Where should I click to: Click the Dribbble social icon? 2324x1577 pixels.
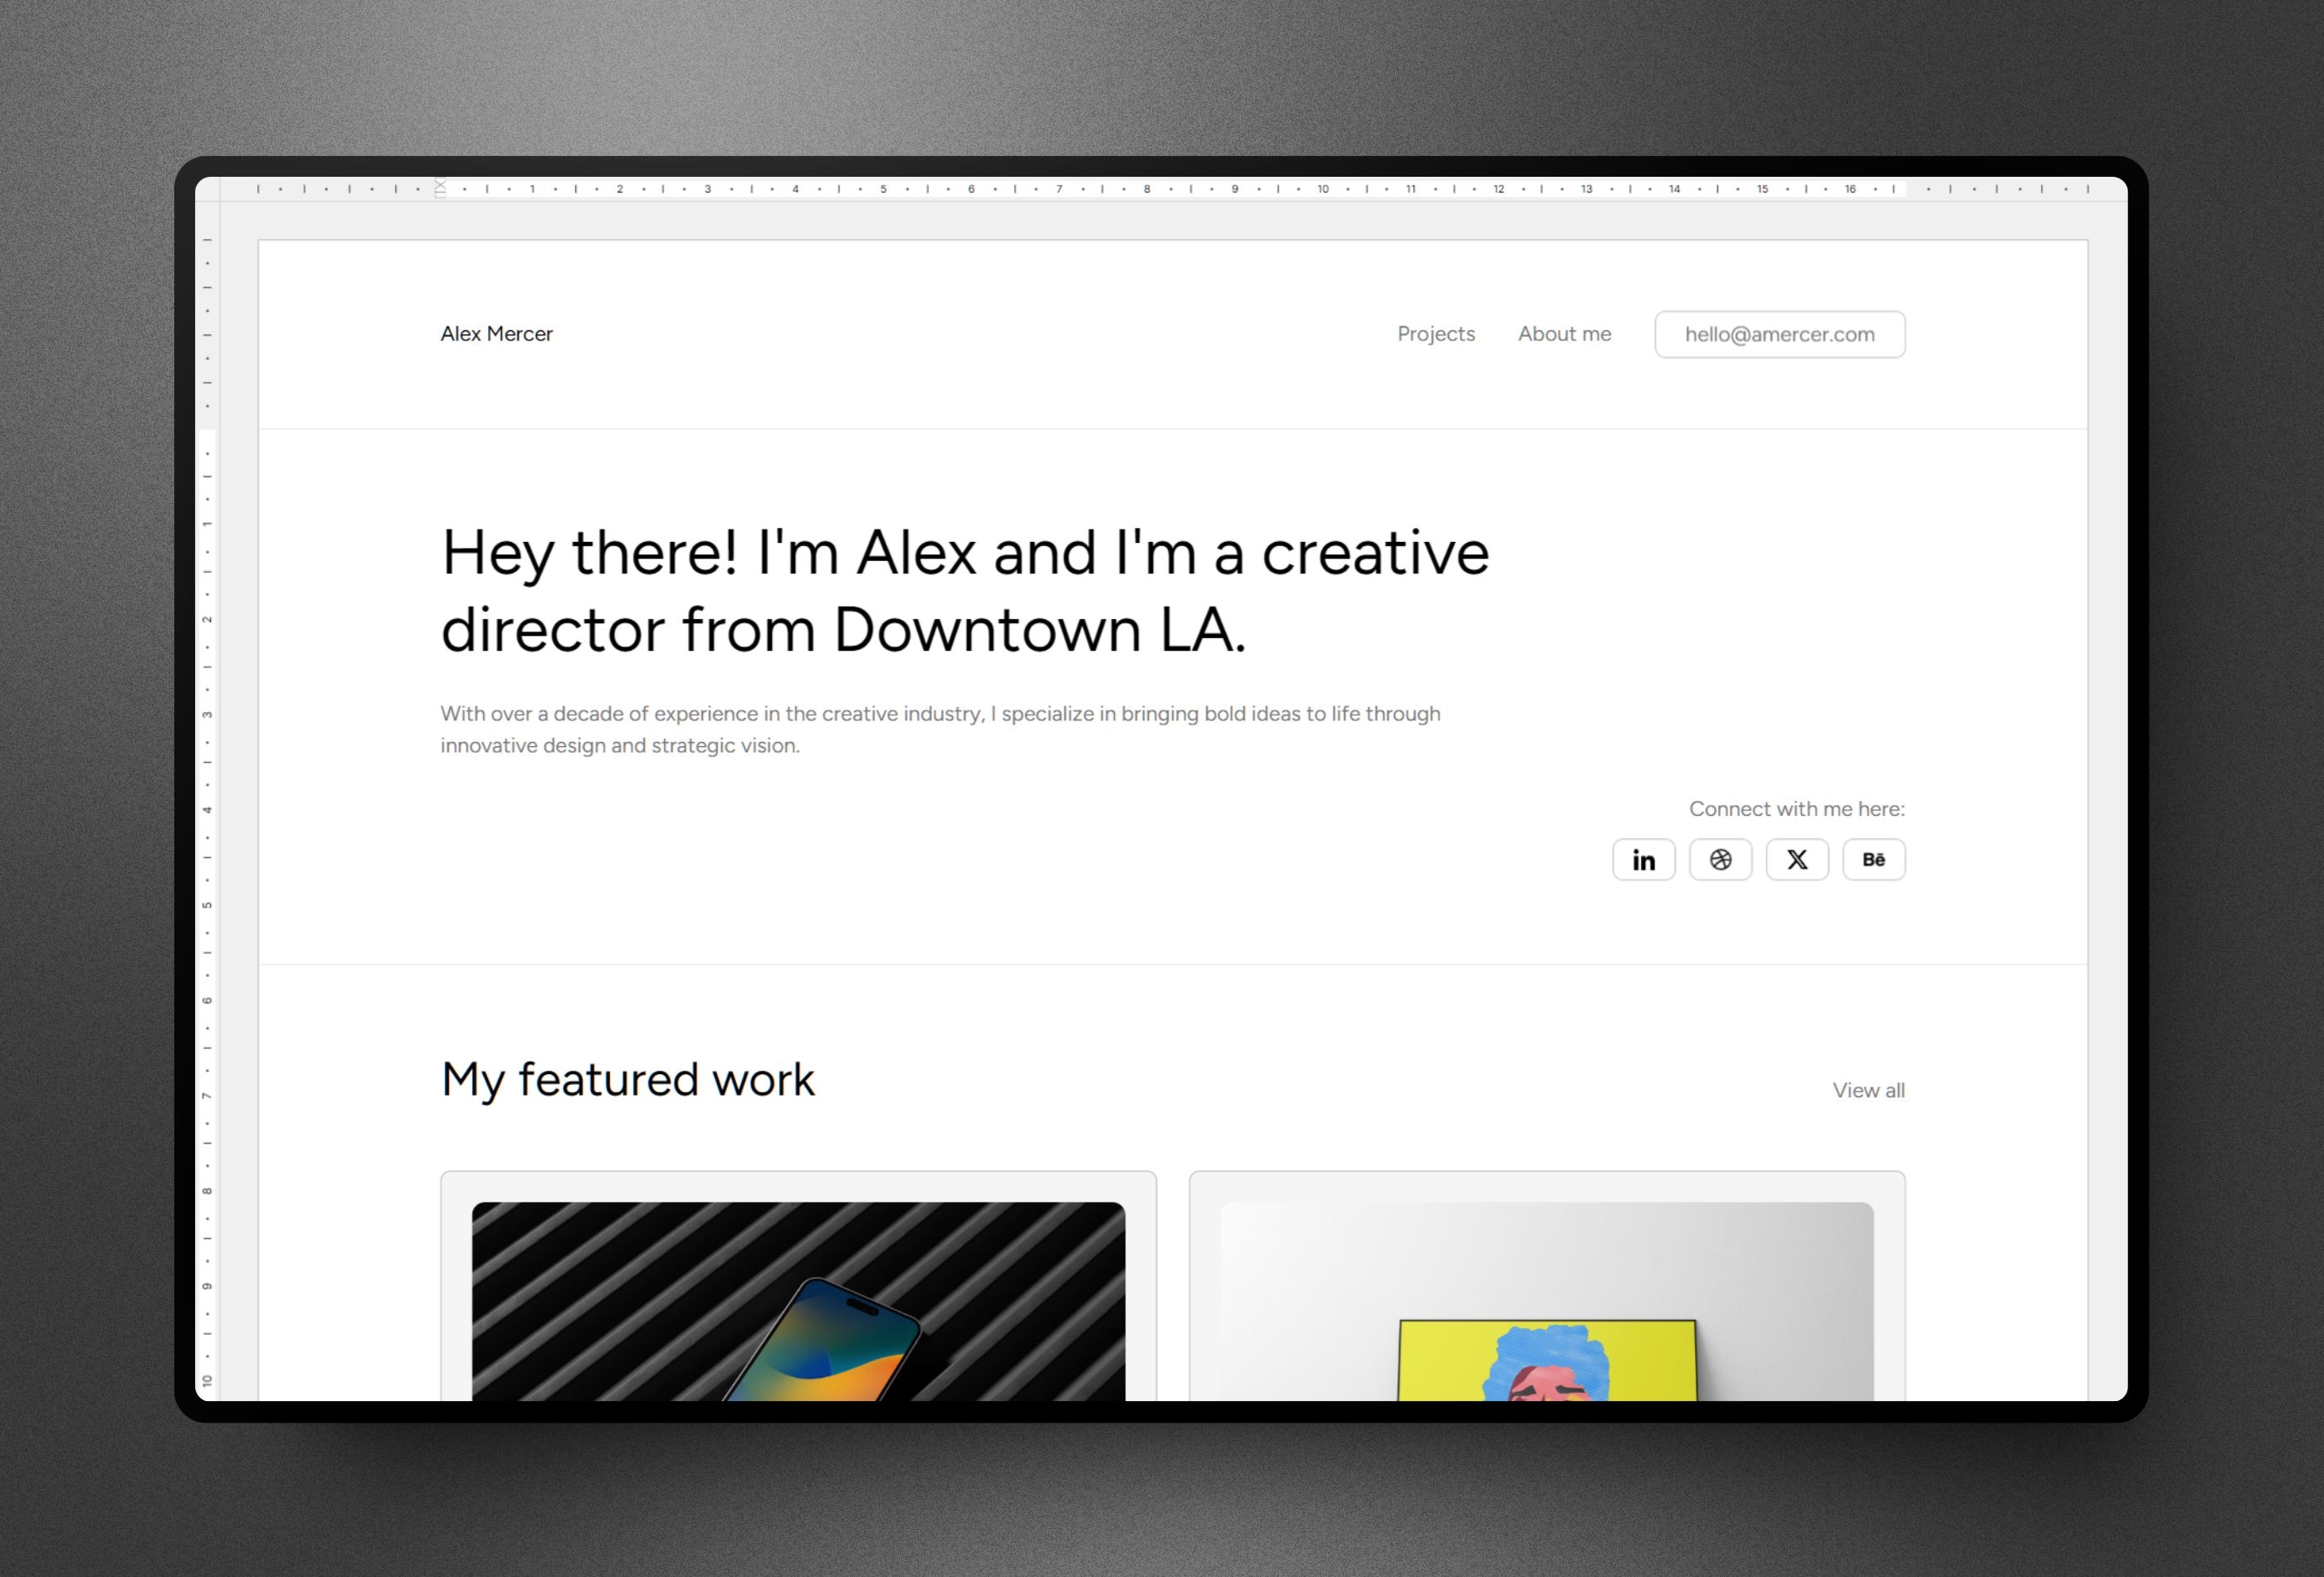pyautogui.click(x=1719, y=859)
